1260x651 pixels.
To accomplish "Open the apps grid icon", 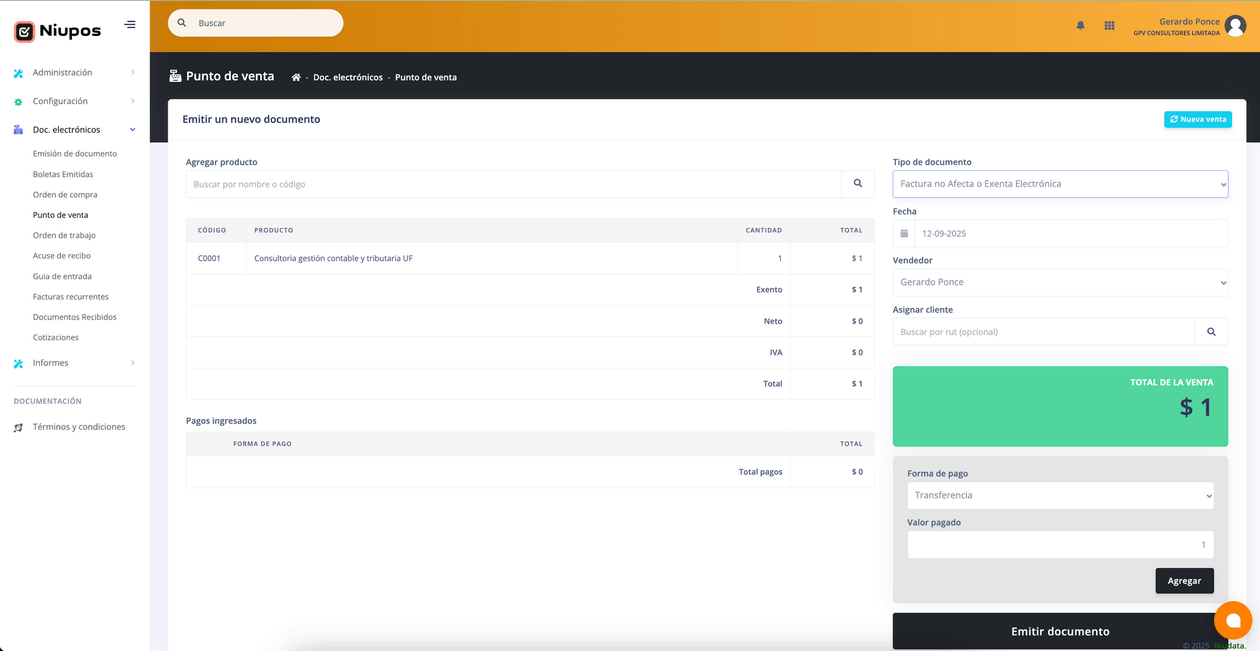I will click(x=1109, y=25).
